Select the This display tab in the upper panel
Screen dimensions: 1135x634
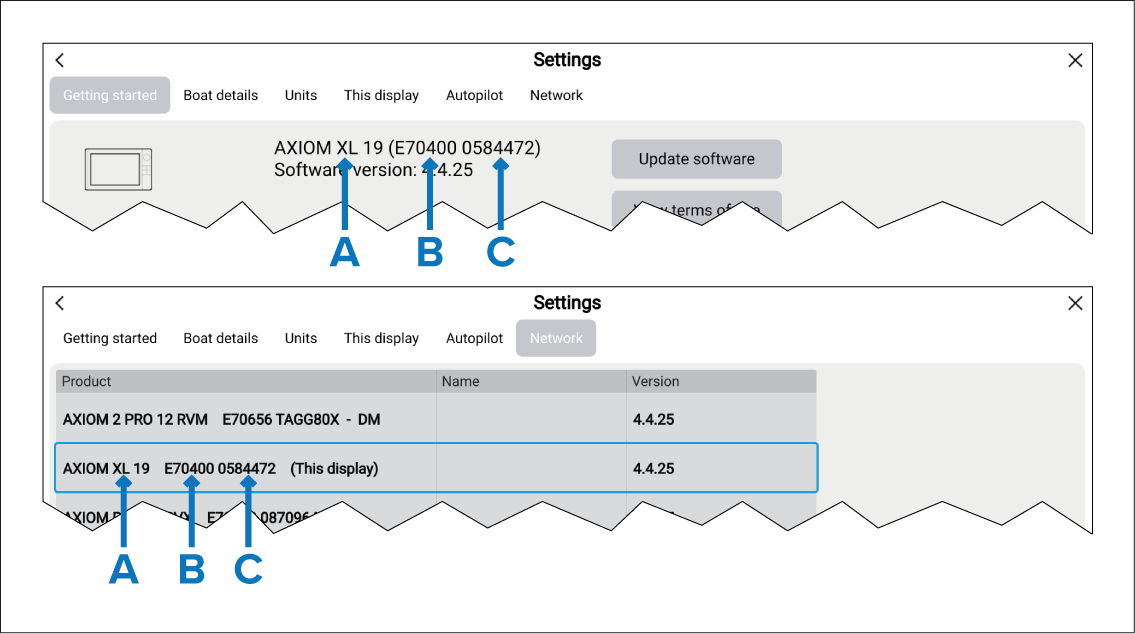pyautogui.click(x=381, y=96)
